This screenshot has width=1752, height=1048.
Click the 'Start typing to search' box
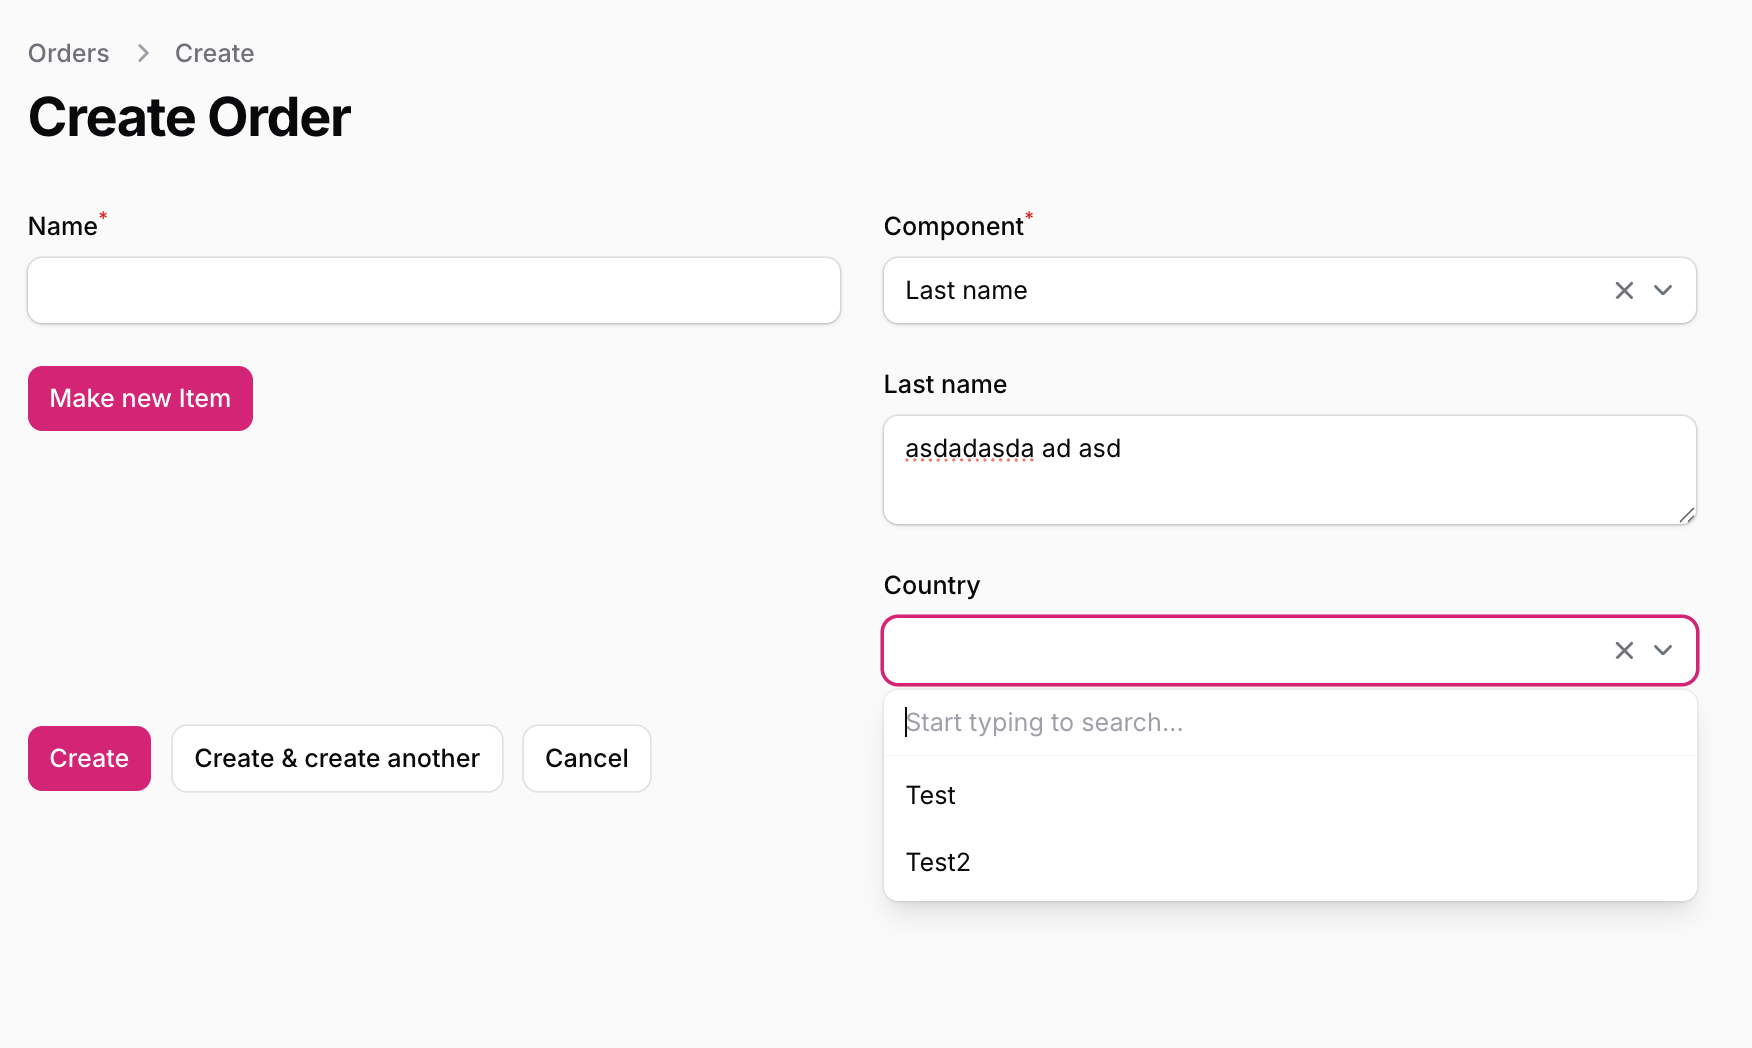click(x=1290, y=722)
